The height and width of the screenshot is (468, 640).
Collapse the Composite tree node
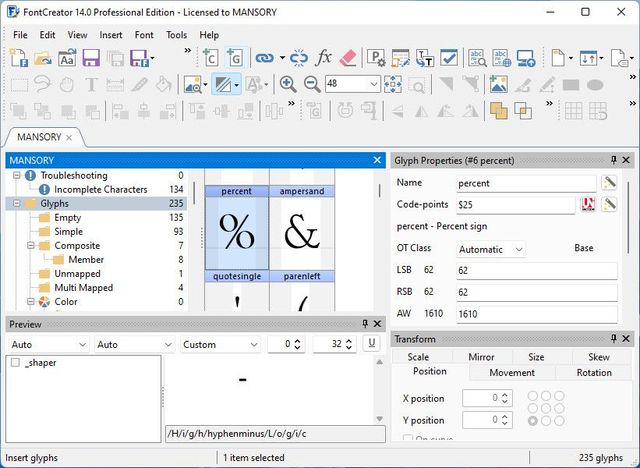pyautogui.click(x=29, y=245)
